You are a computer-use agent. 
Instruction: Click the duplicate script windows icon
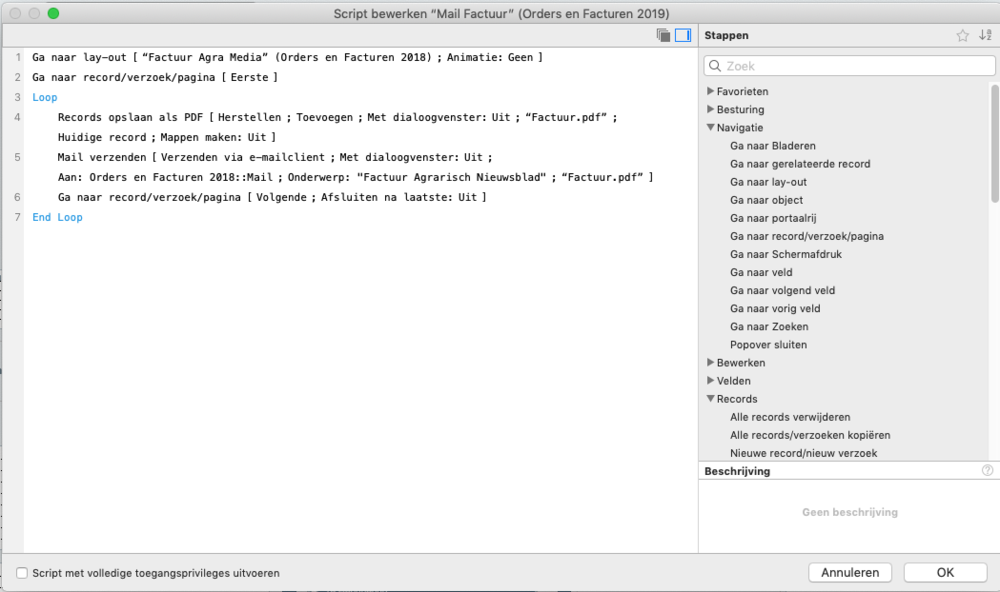[x=662, y=35]
